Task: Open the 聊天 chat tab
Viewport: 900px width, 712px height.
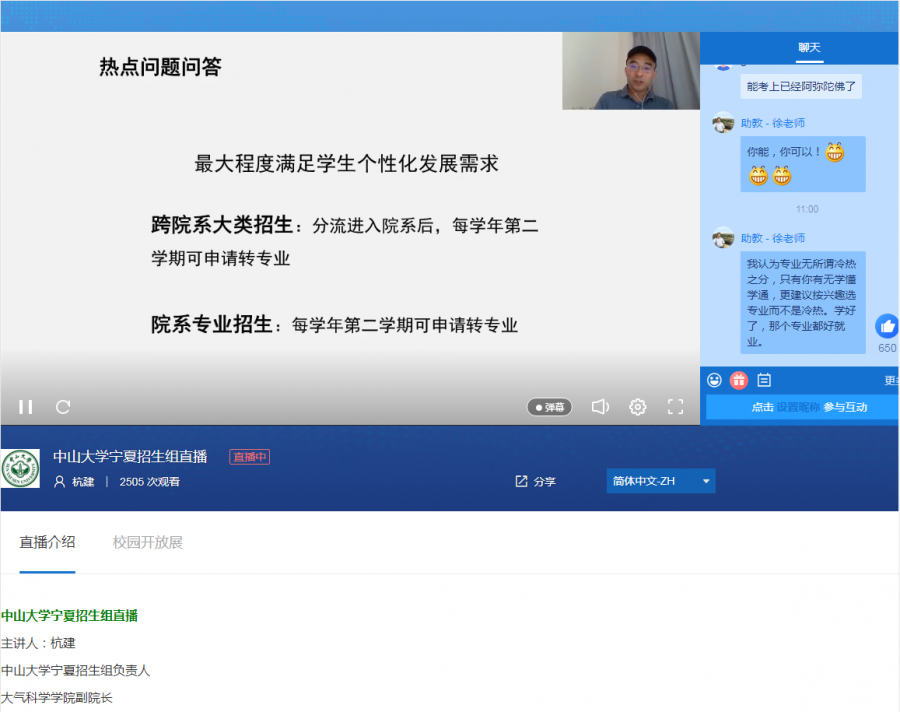Action: pos(809,48)
